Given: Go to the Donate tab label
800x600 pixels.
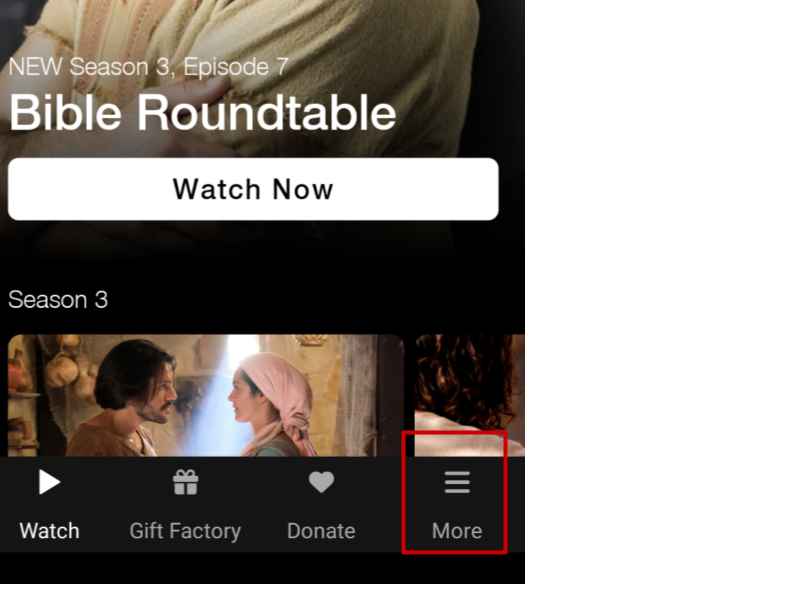Looking at the screenshot, I should pos(321,531).
